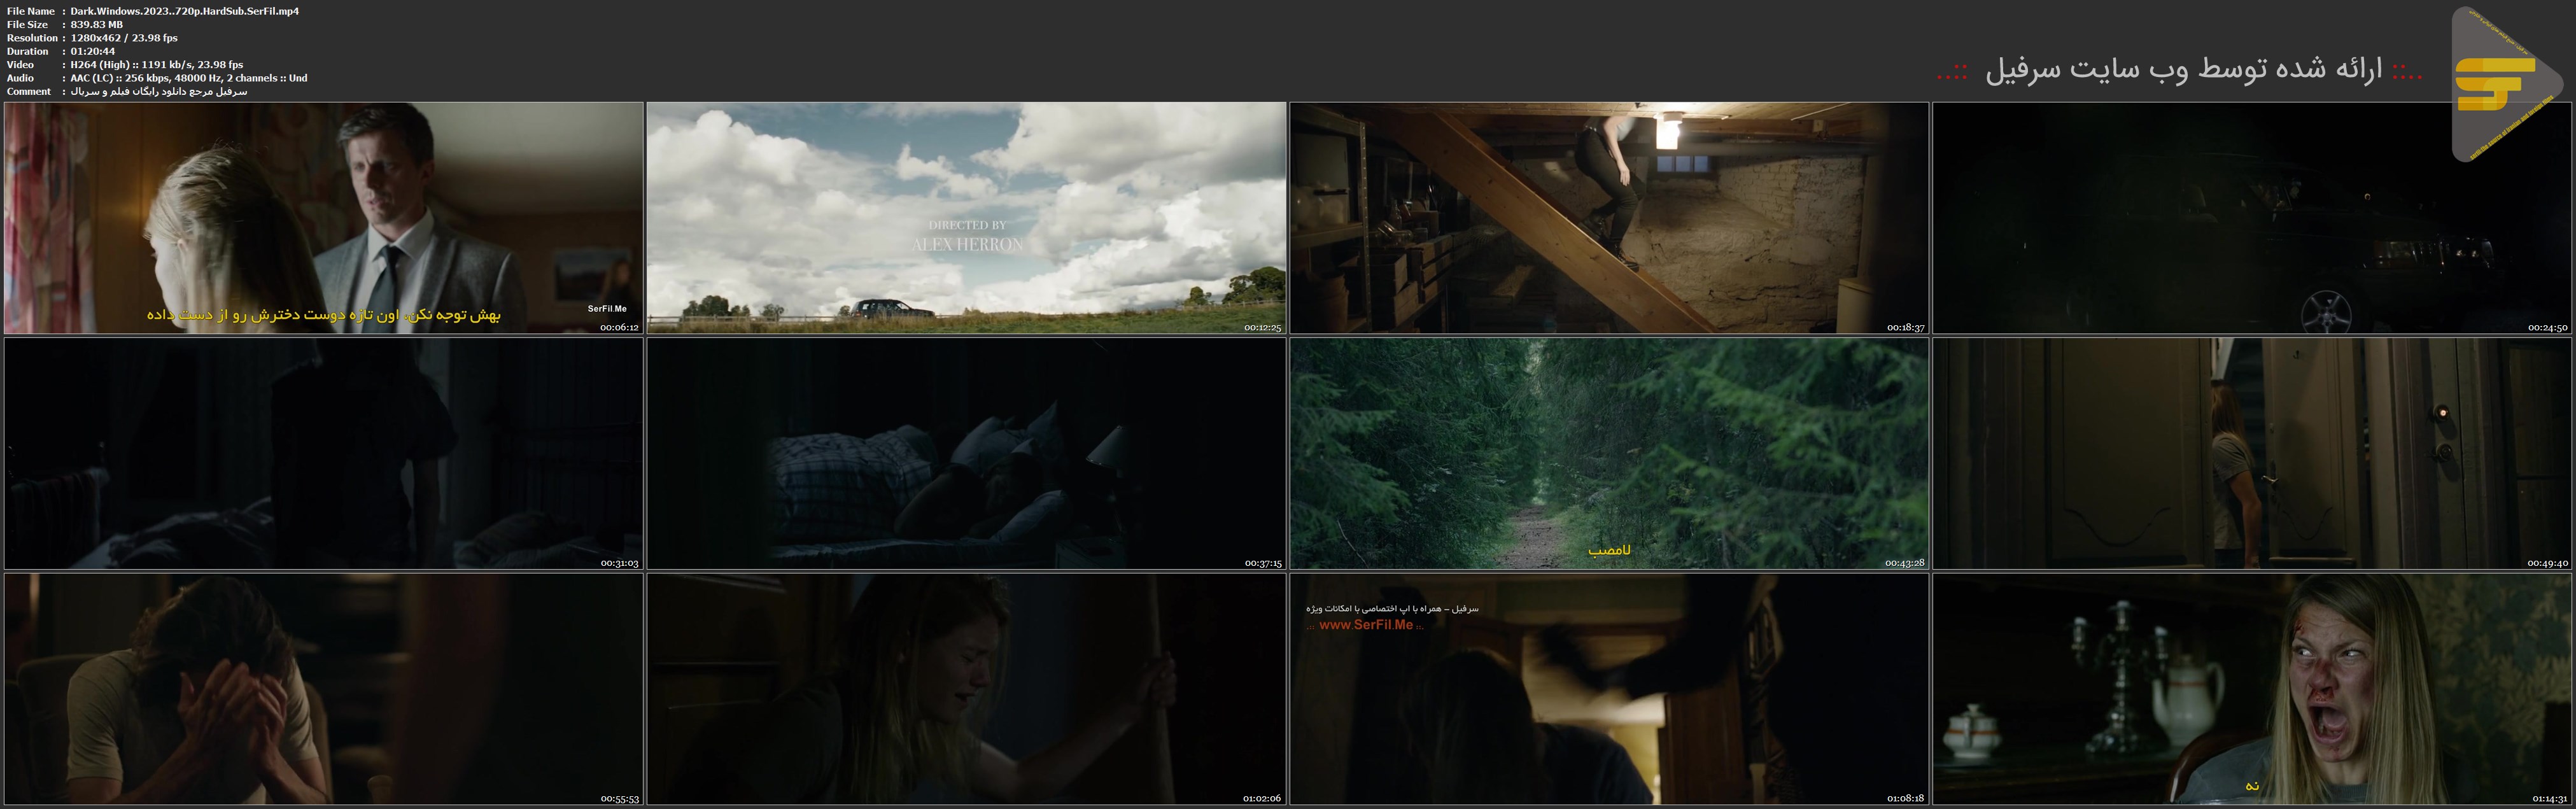This screenshot has width=2576, height=809.
Task: Select the dark bedroom silhouette frame at 00:31:03
Action: pos(323,453)
